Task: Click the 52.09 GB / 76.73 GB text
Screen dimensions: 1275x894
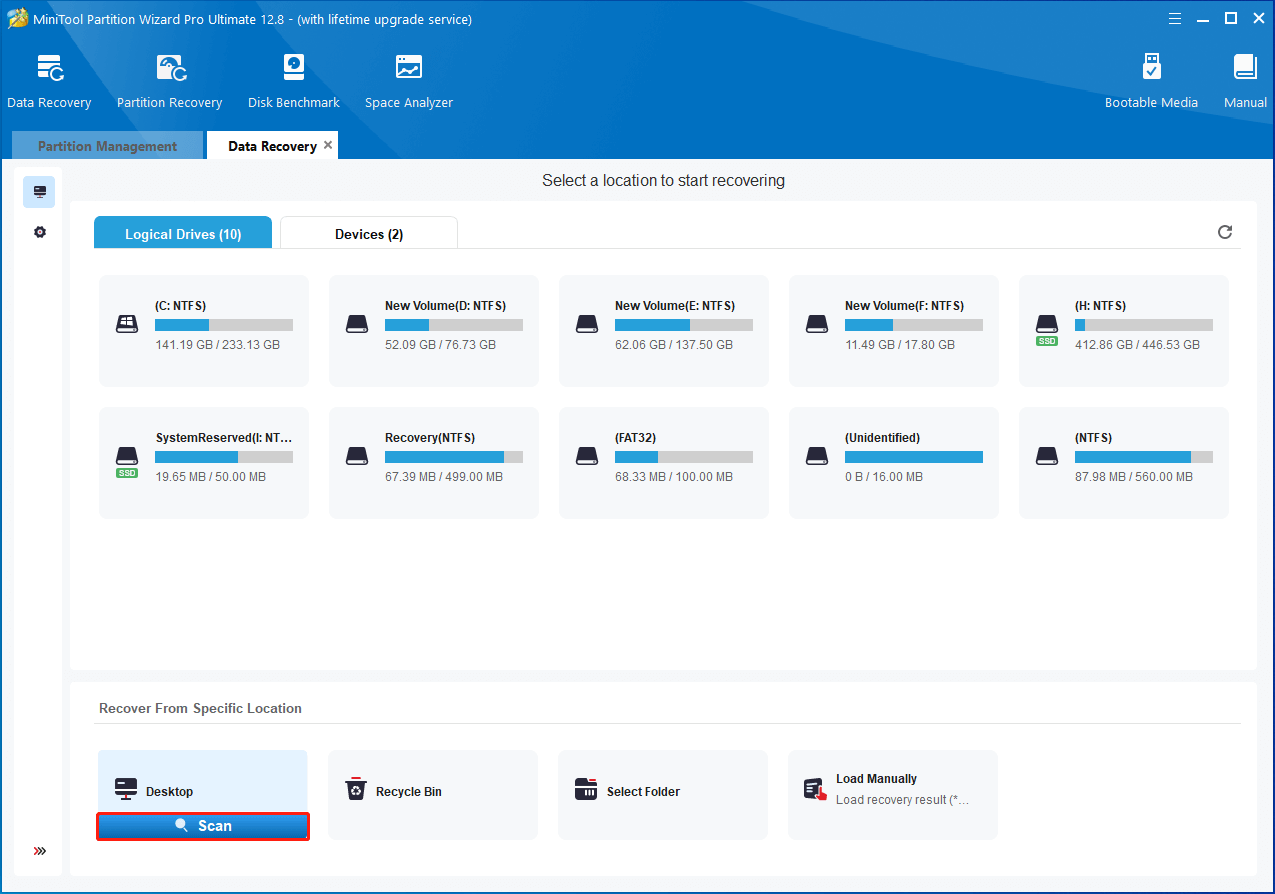Action: (x=440, y=345)
